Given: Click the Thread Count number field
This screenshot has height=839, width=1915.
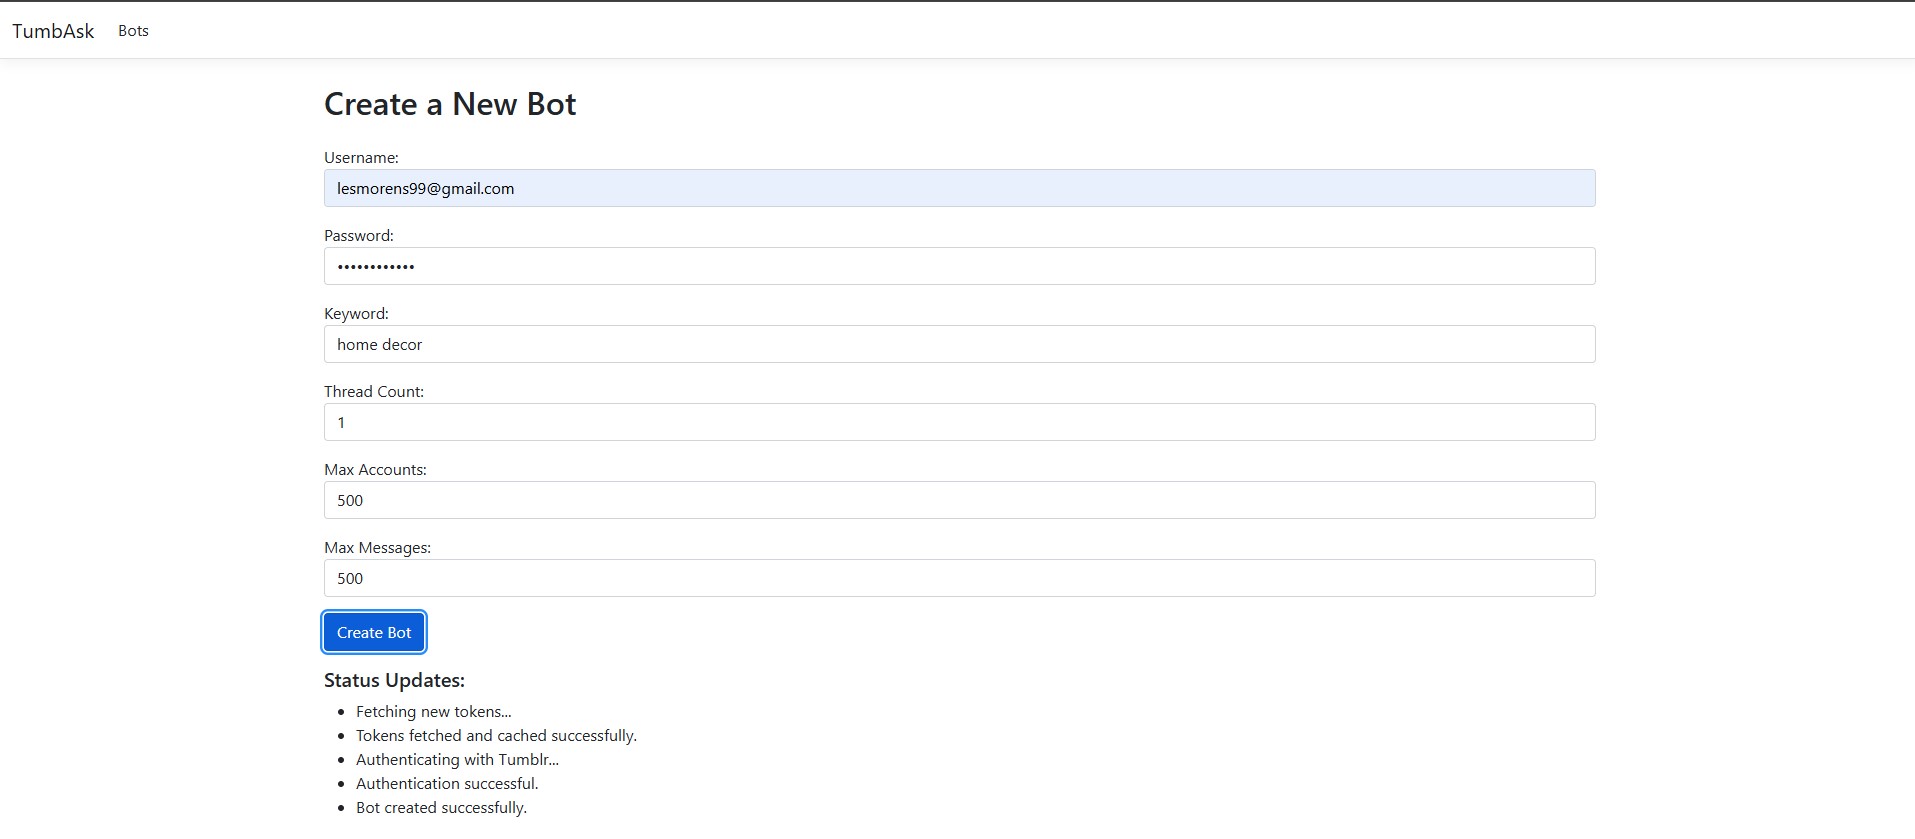Looking at the screenshot, I should click(x=959, y=422).
